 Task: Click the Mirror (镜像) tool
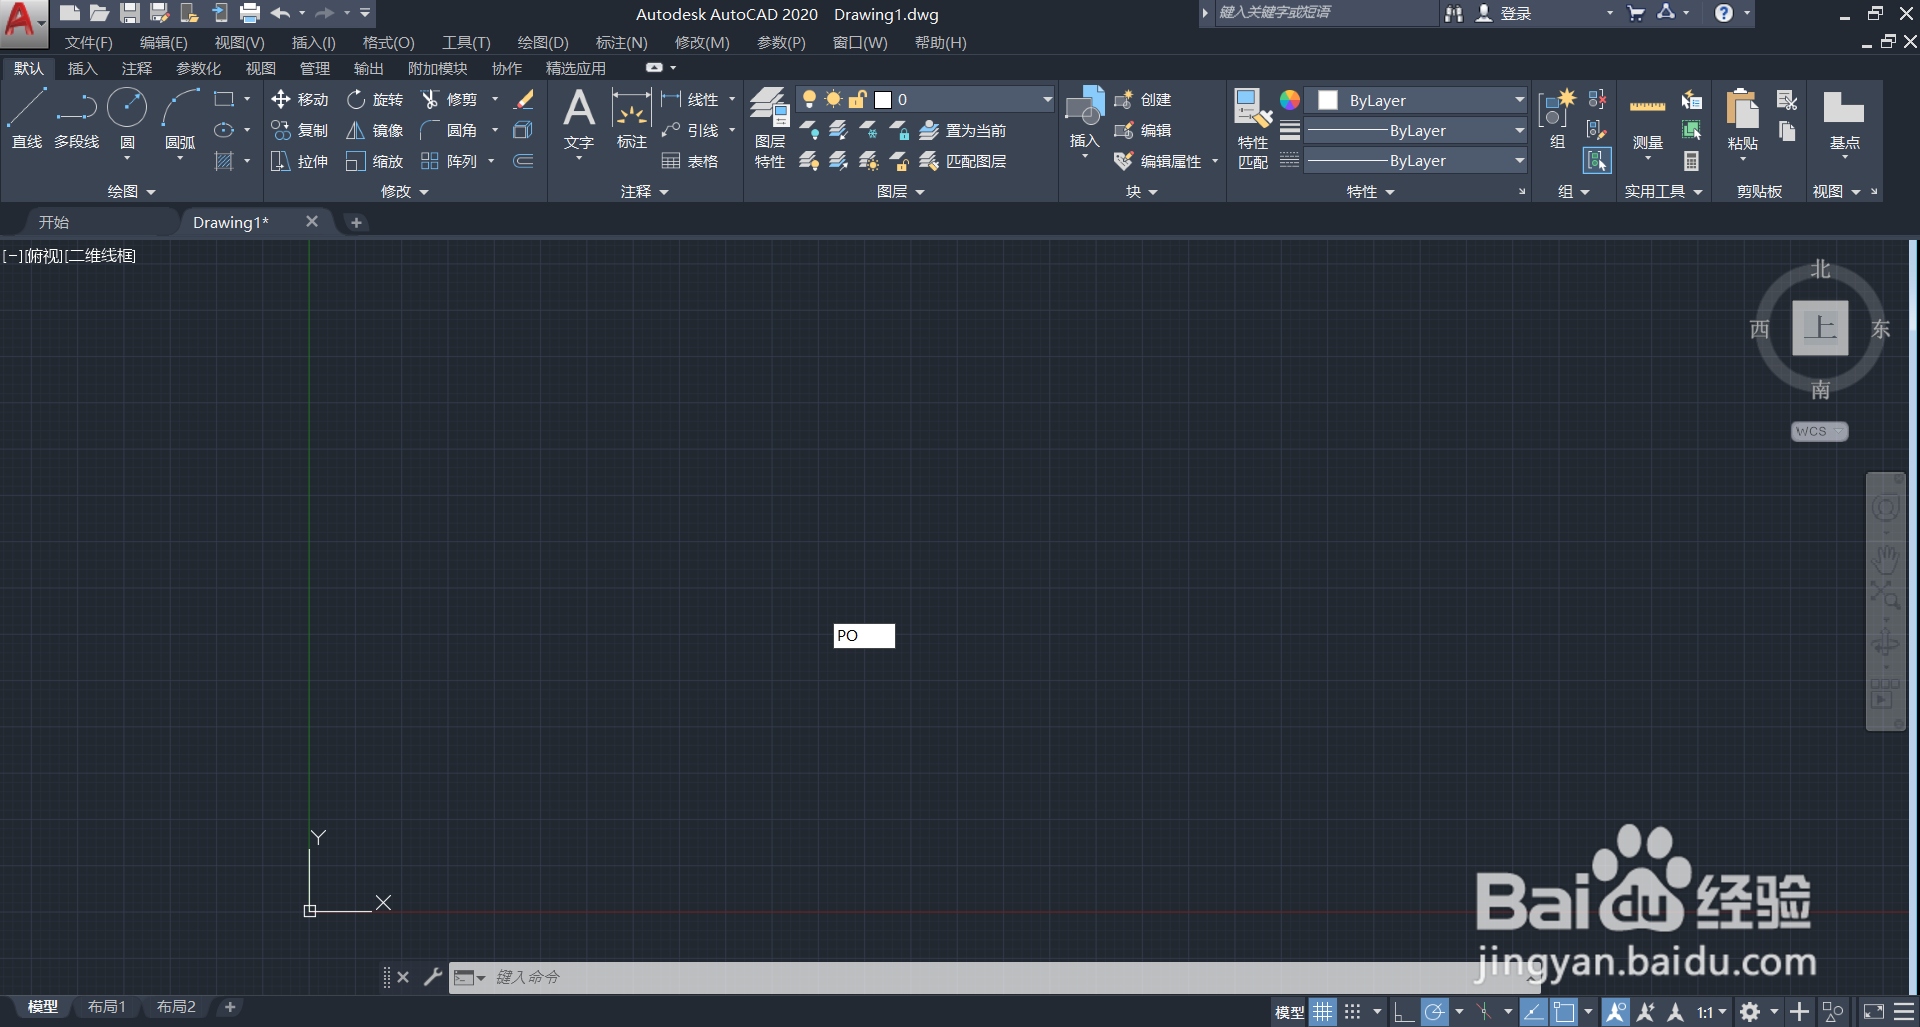tap(375, 131)
